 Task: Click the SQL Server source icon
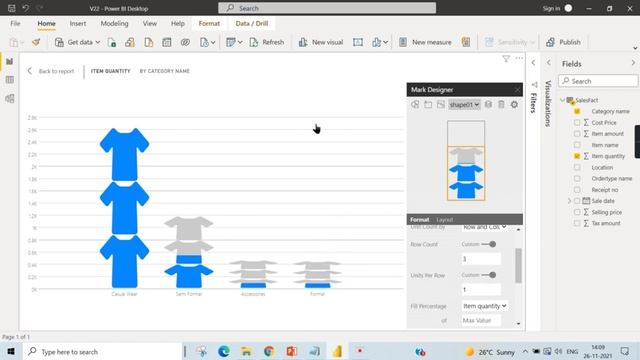149,42
